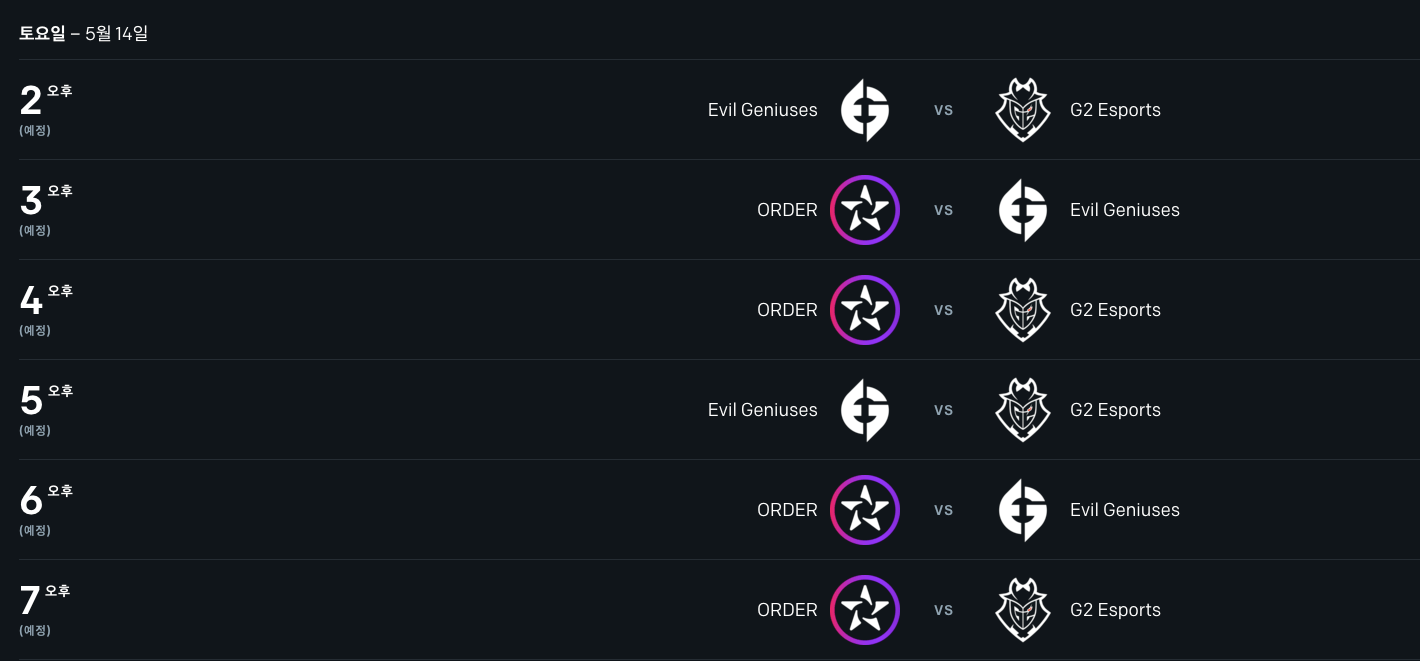This screenshot has width=1420, height=661.
Task: Click ORDER team name in 3 오후 match
Action: [787, 210]
